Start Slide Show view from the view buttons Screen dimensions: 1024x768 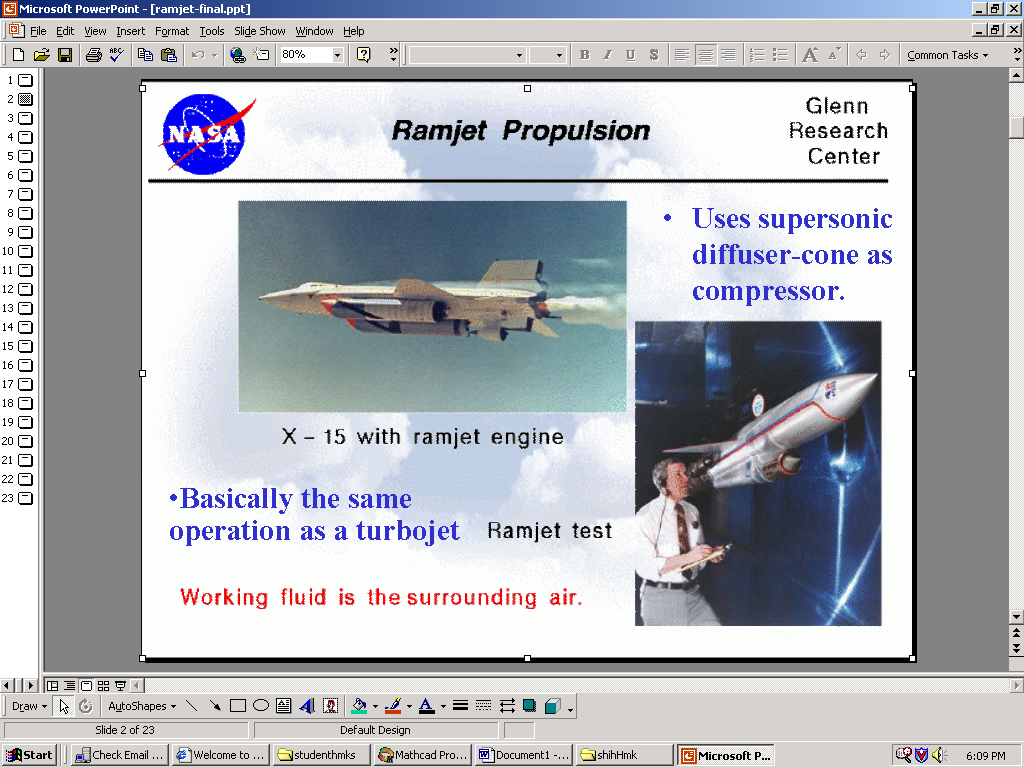pos(120,686)
